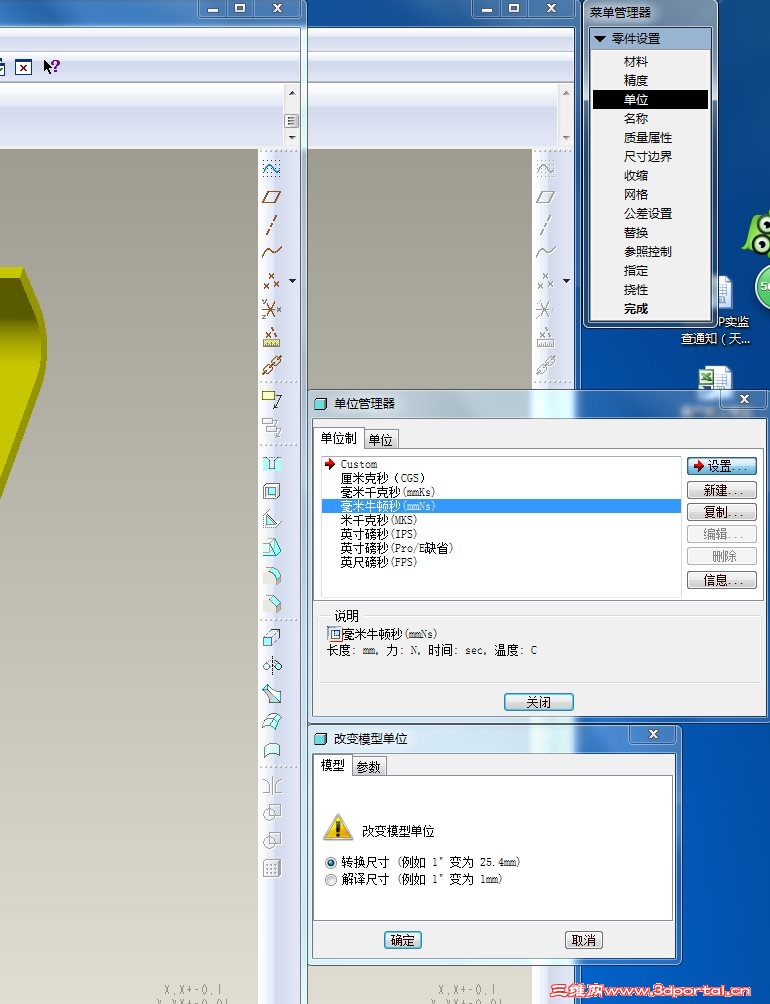770x1004 pixels.
Task: Click the 新建... button
Action: click(x=722, y=490)
